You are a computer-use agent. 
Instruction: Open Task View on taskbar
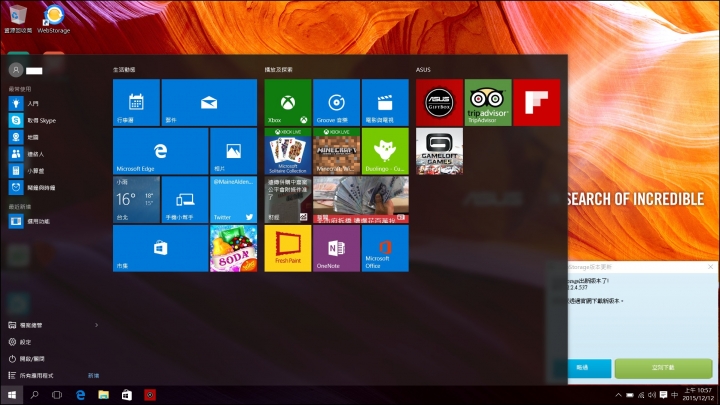pyautogui.click(x=57, y=395)
